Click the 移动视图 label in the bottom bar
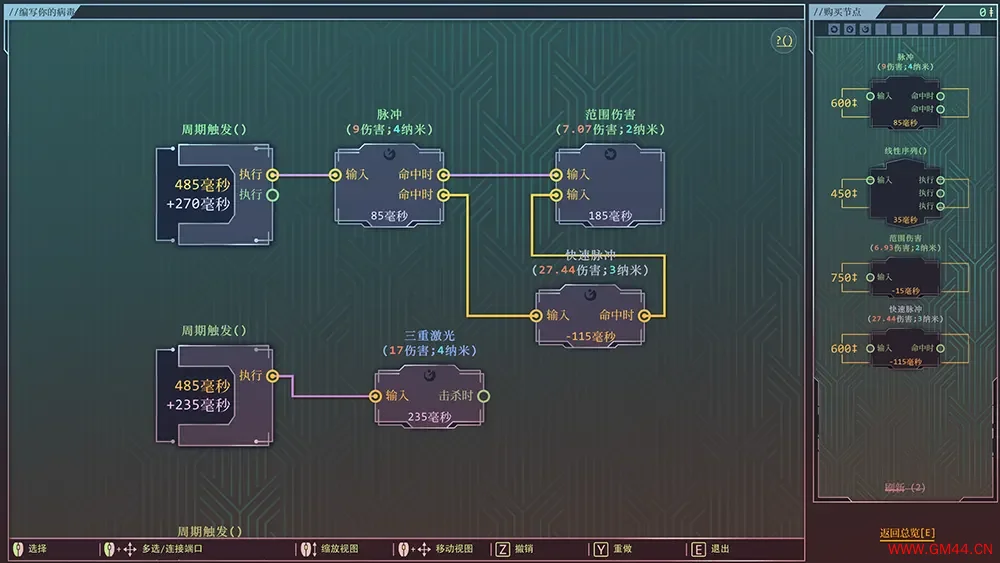1000x563 pixels. coord(454,549)
